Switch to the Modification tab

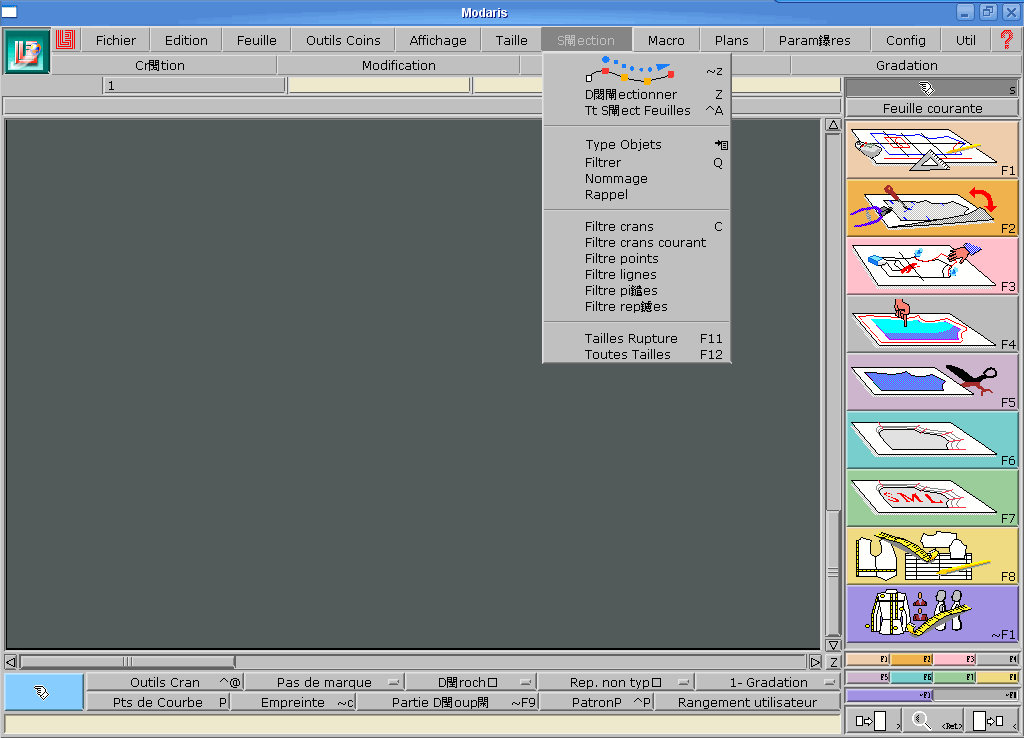pyautogui.click(x=398, y=65)
